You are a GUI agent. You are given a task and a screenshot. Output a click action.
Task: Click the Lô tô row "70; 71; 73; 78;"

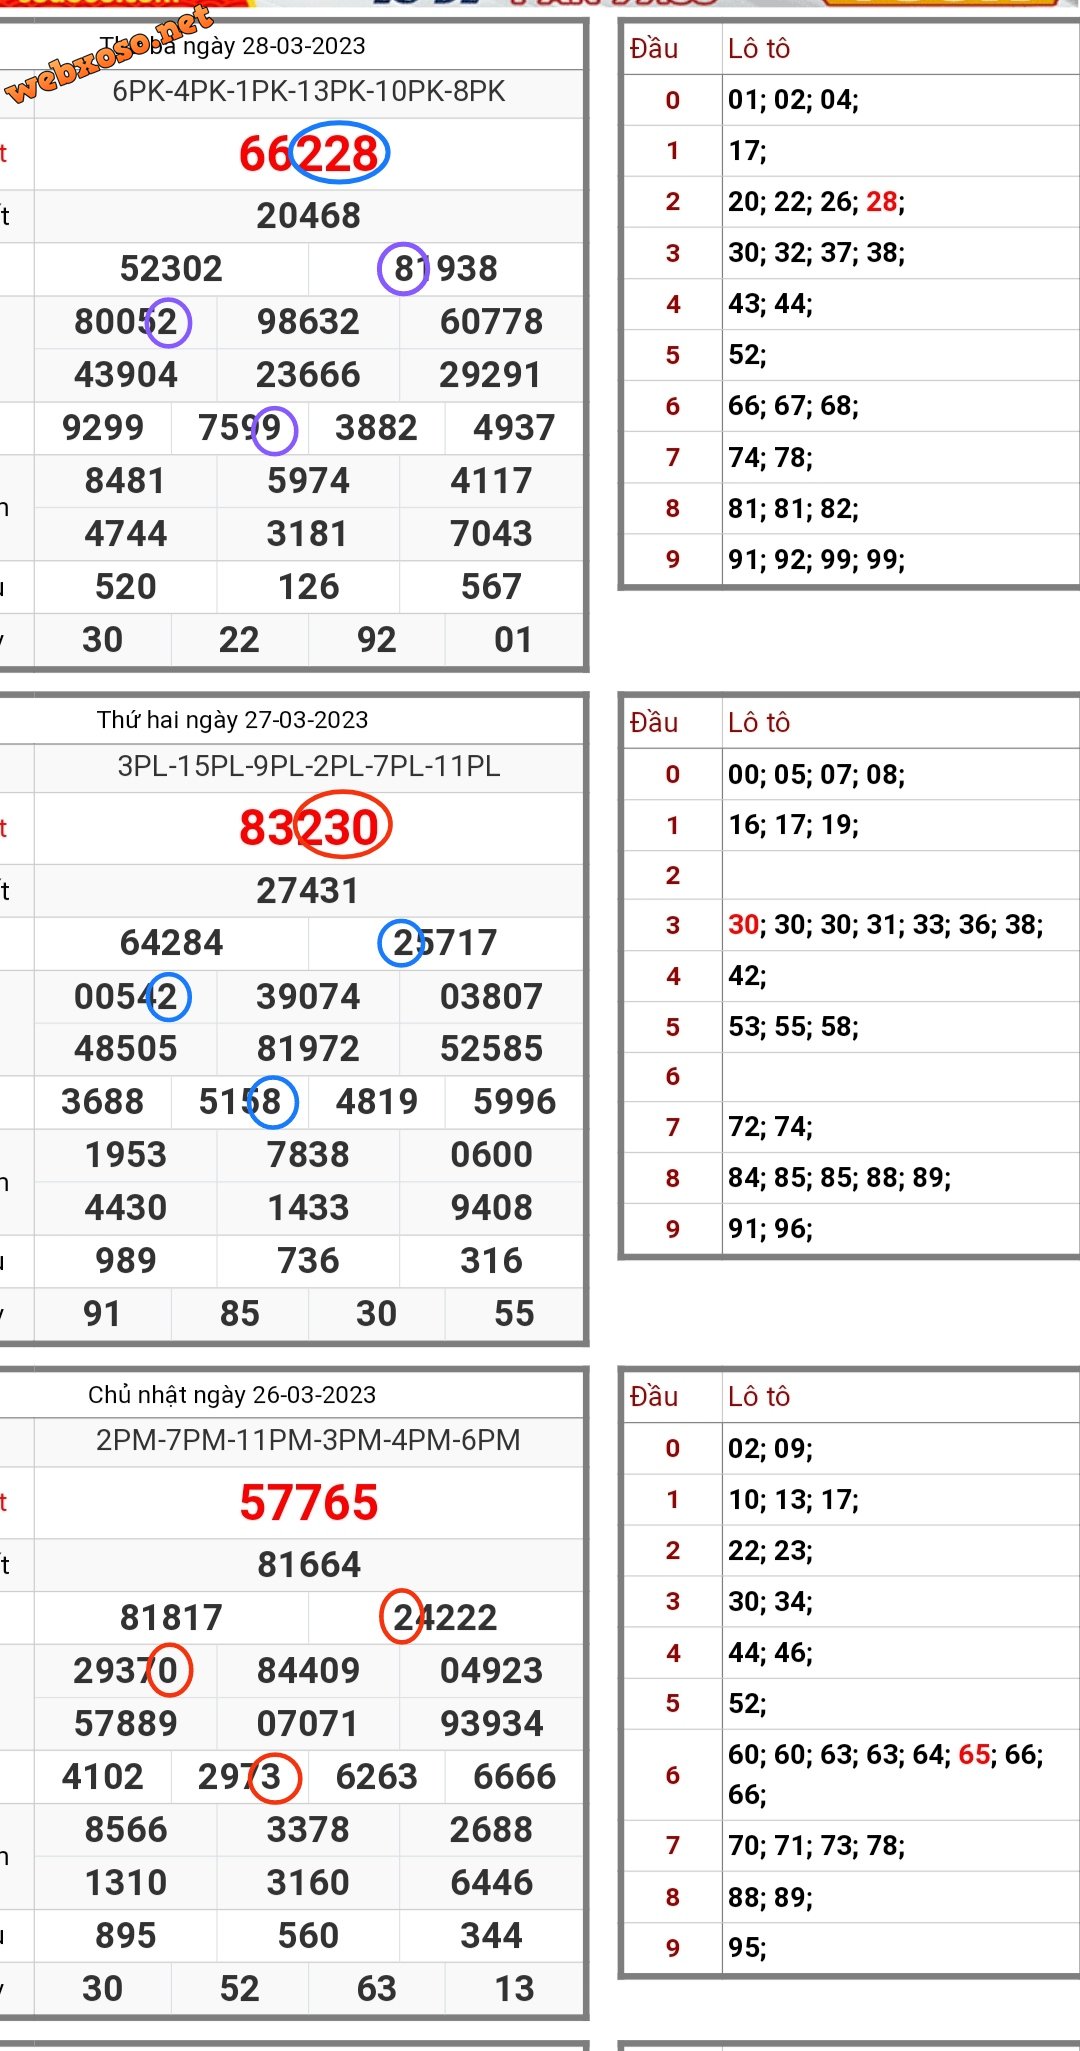click(816, 1846)
